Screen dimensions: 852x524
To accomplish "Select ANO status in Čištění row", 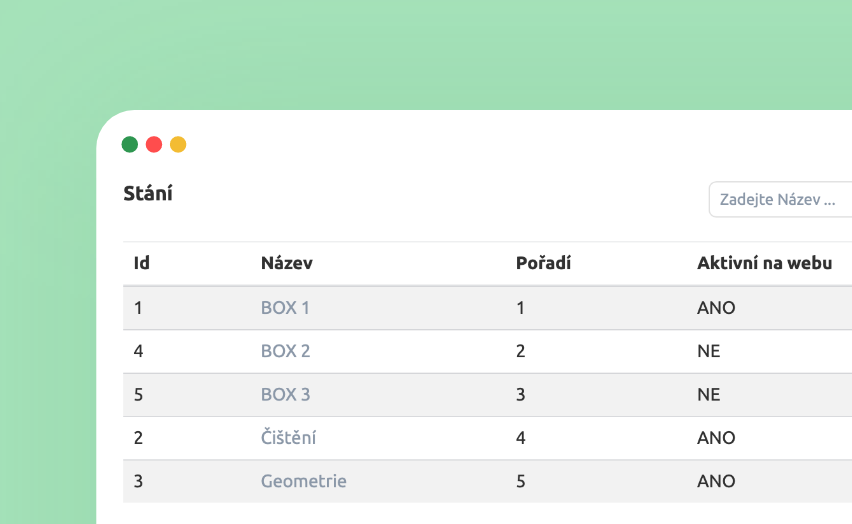I will point(716,438).
